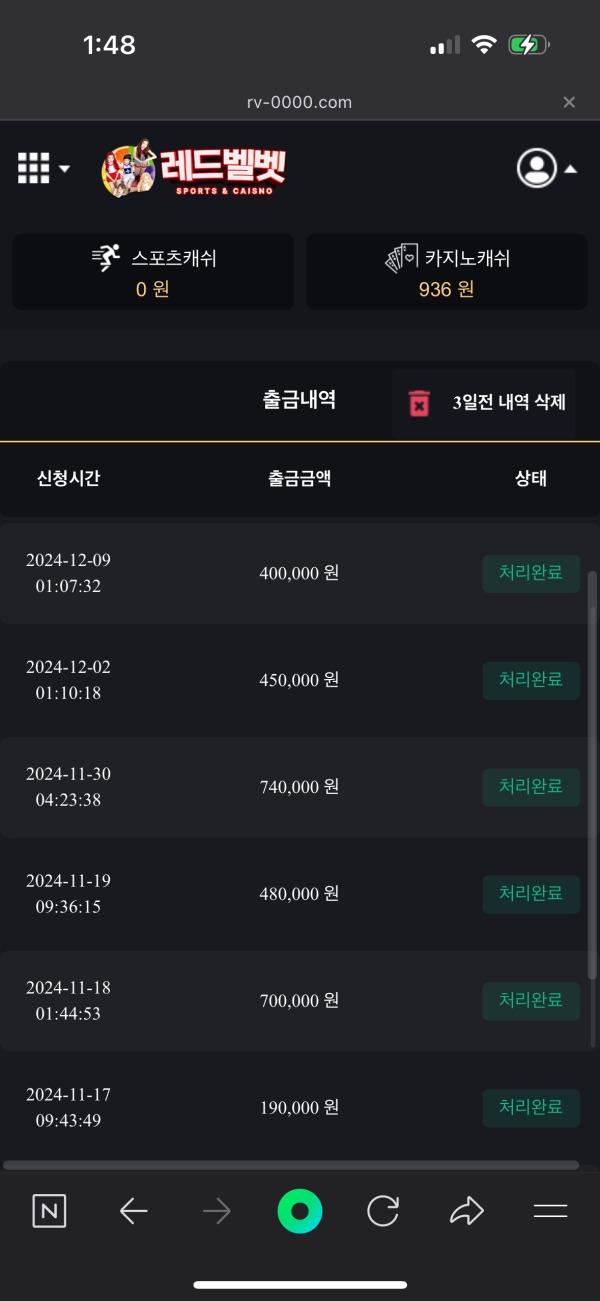Reload the page with the refresh icon

pyautogui.click(x=383, y=1210)
